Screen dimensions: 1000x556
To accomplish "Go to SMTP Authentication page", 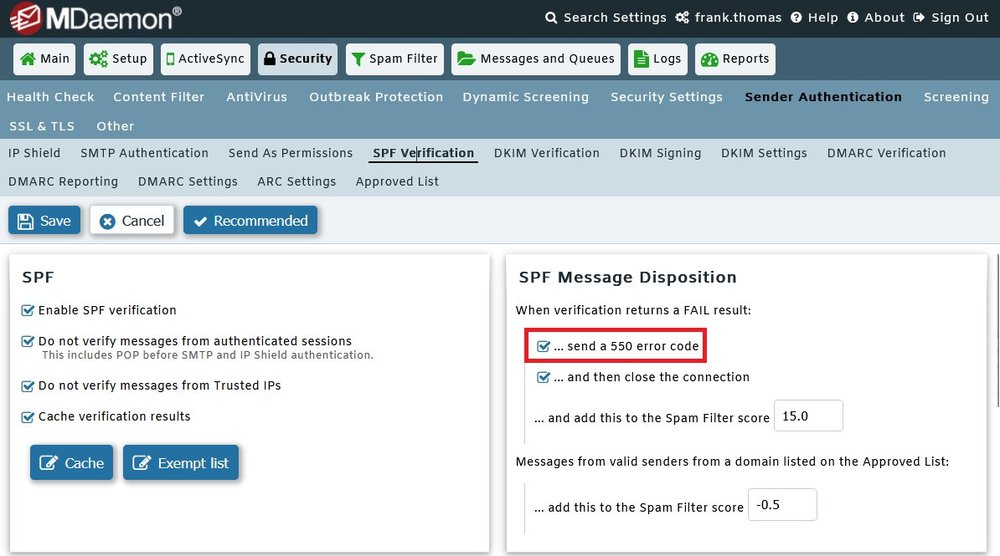I will point(144,153).
